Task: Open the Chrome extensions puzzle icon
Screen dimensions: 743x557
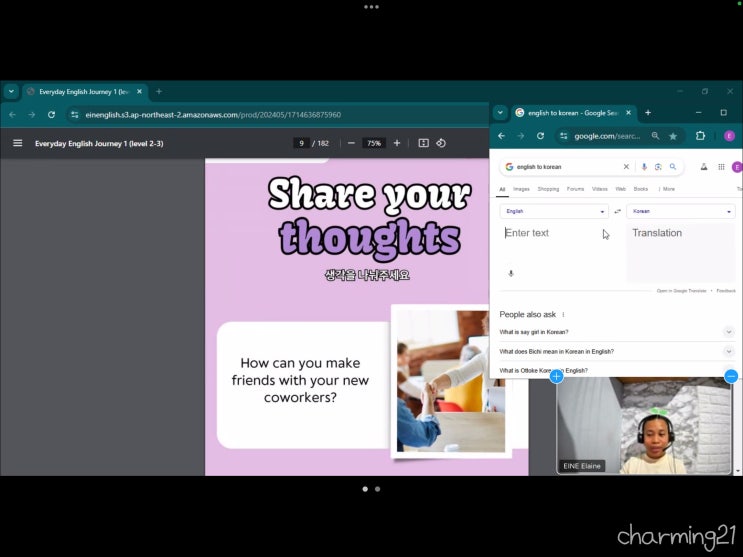Action: click(700, 136)
